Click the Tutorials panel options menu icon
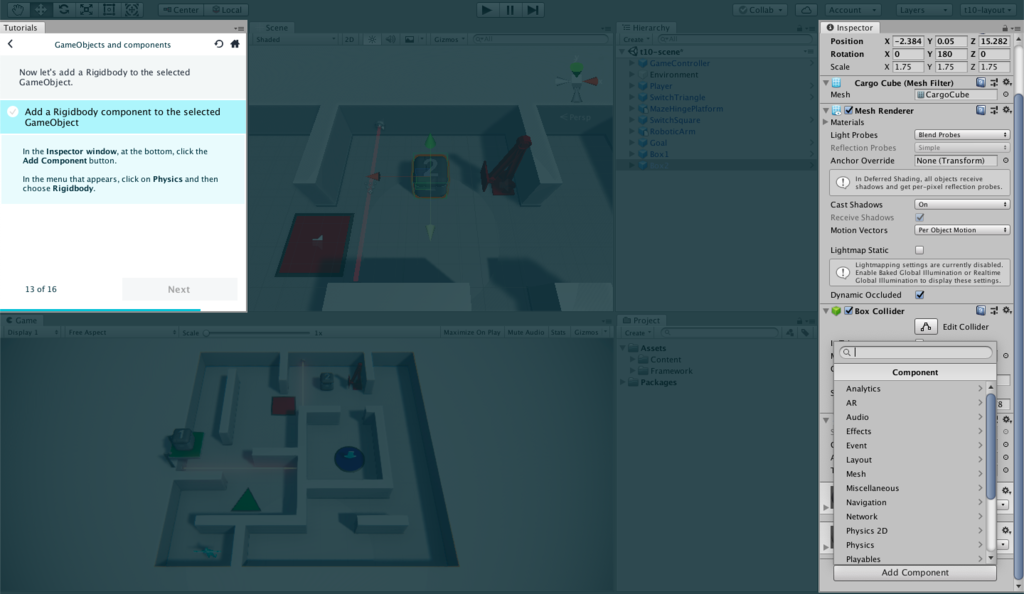Viewport: 1024px width, 594px height. 239,28
